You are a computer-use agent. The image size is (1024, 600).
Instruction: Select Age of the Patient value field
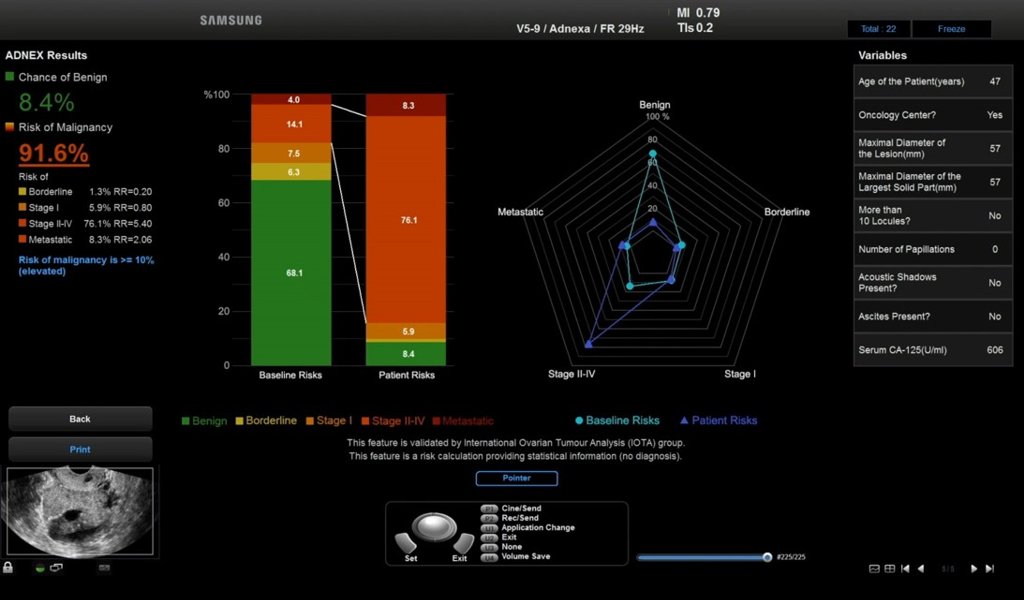coord(933,82)
